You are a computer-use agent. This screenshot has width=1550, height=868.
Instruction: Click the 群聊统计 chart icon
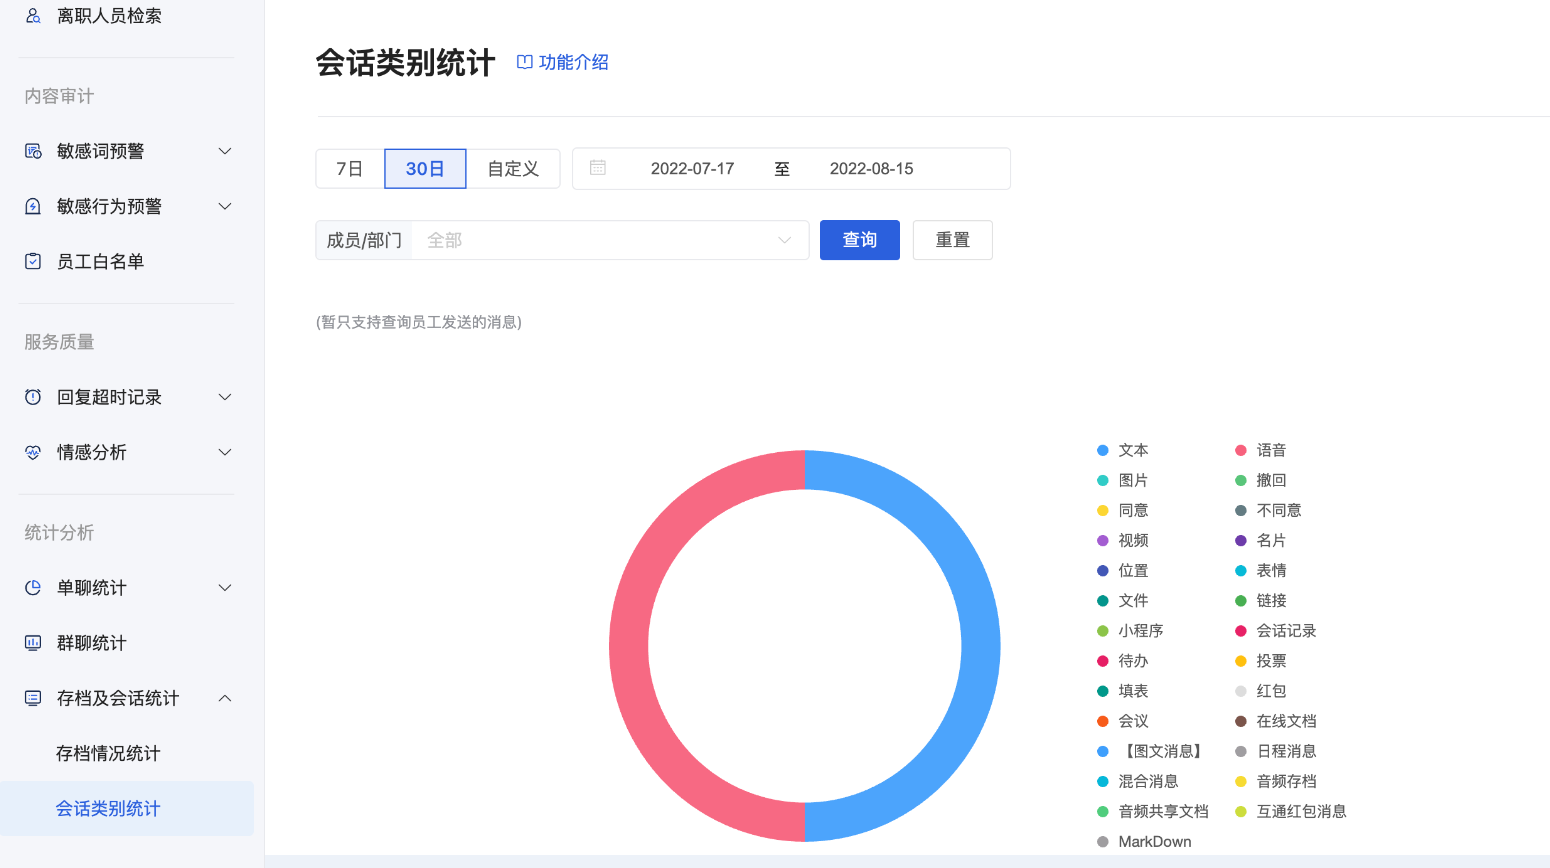[x=33, y=643]
